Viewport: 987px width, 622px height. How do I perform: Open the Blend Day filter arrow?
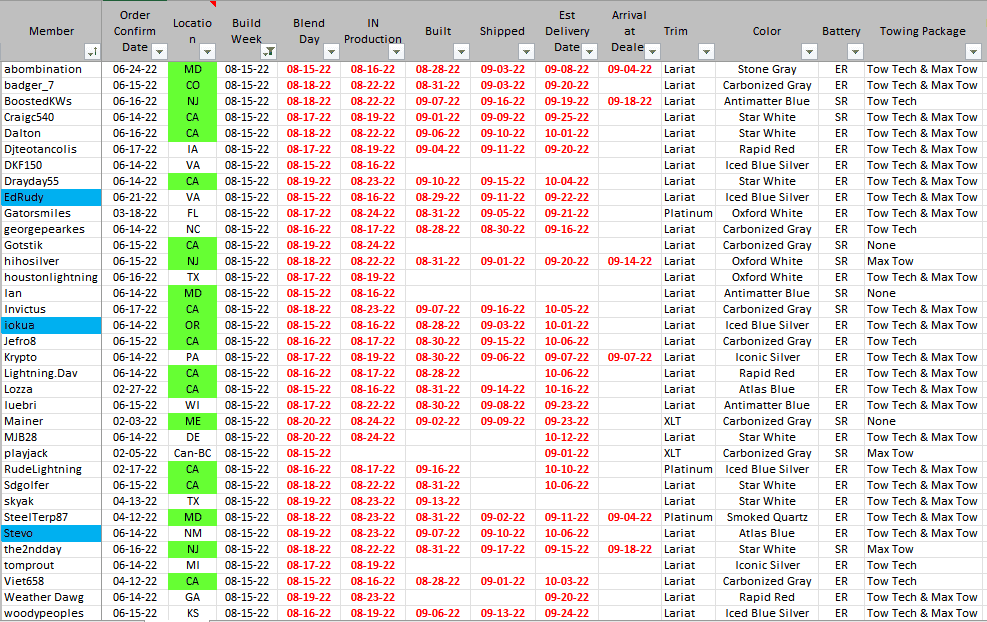[331, 51]
